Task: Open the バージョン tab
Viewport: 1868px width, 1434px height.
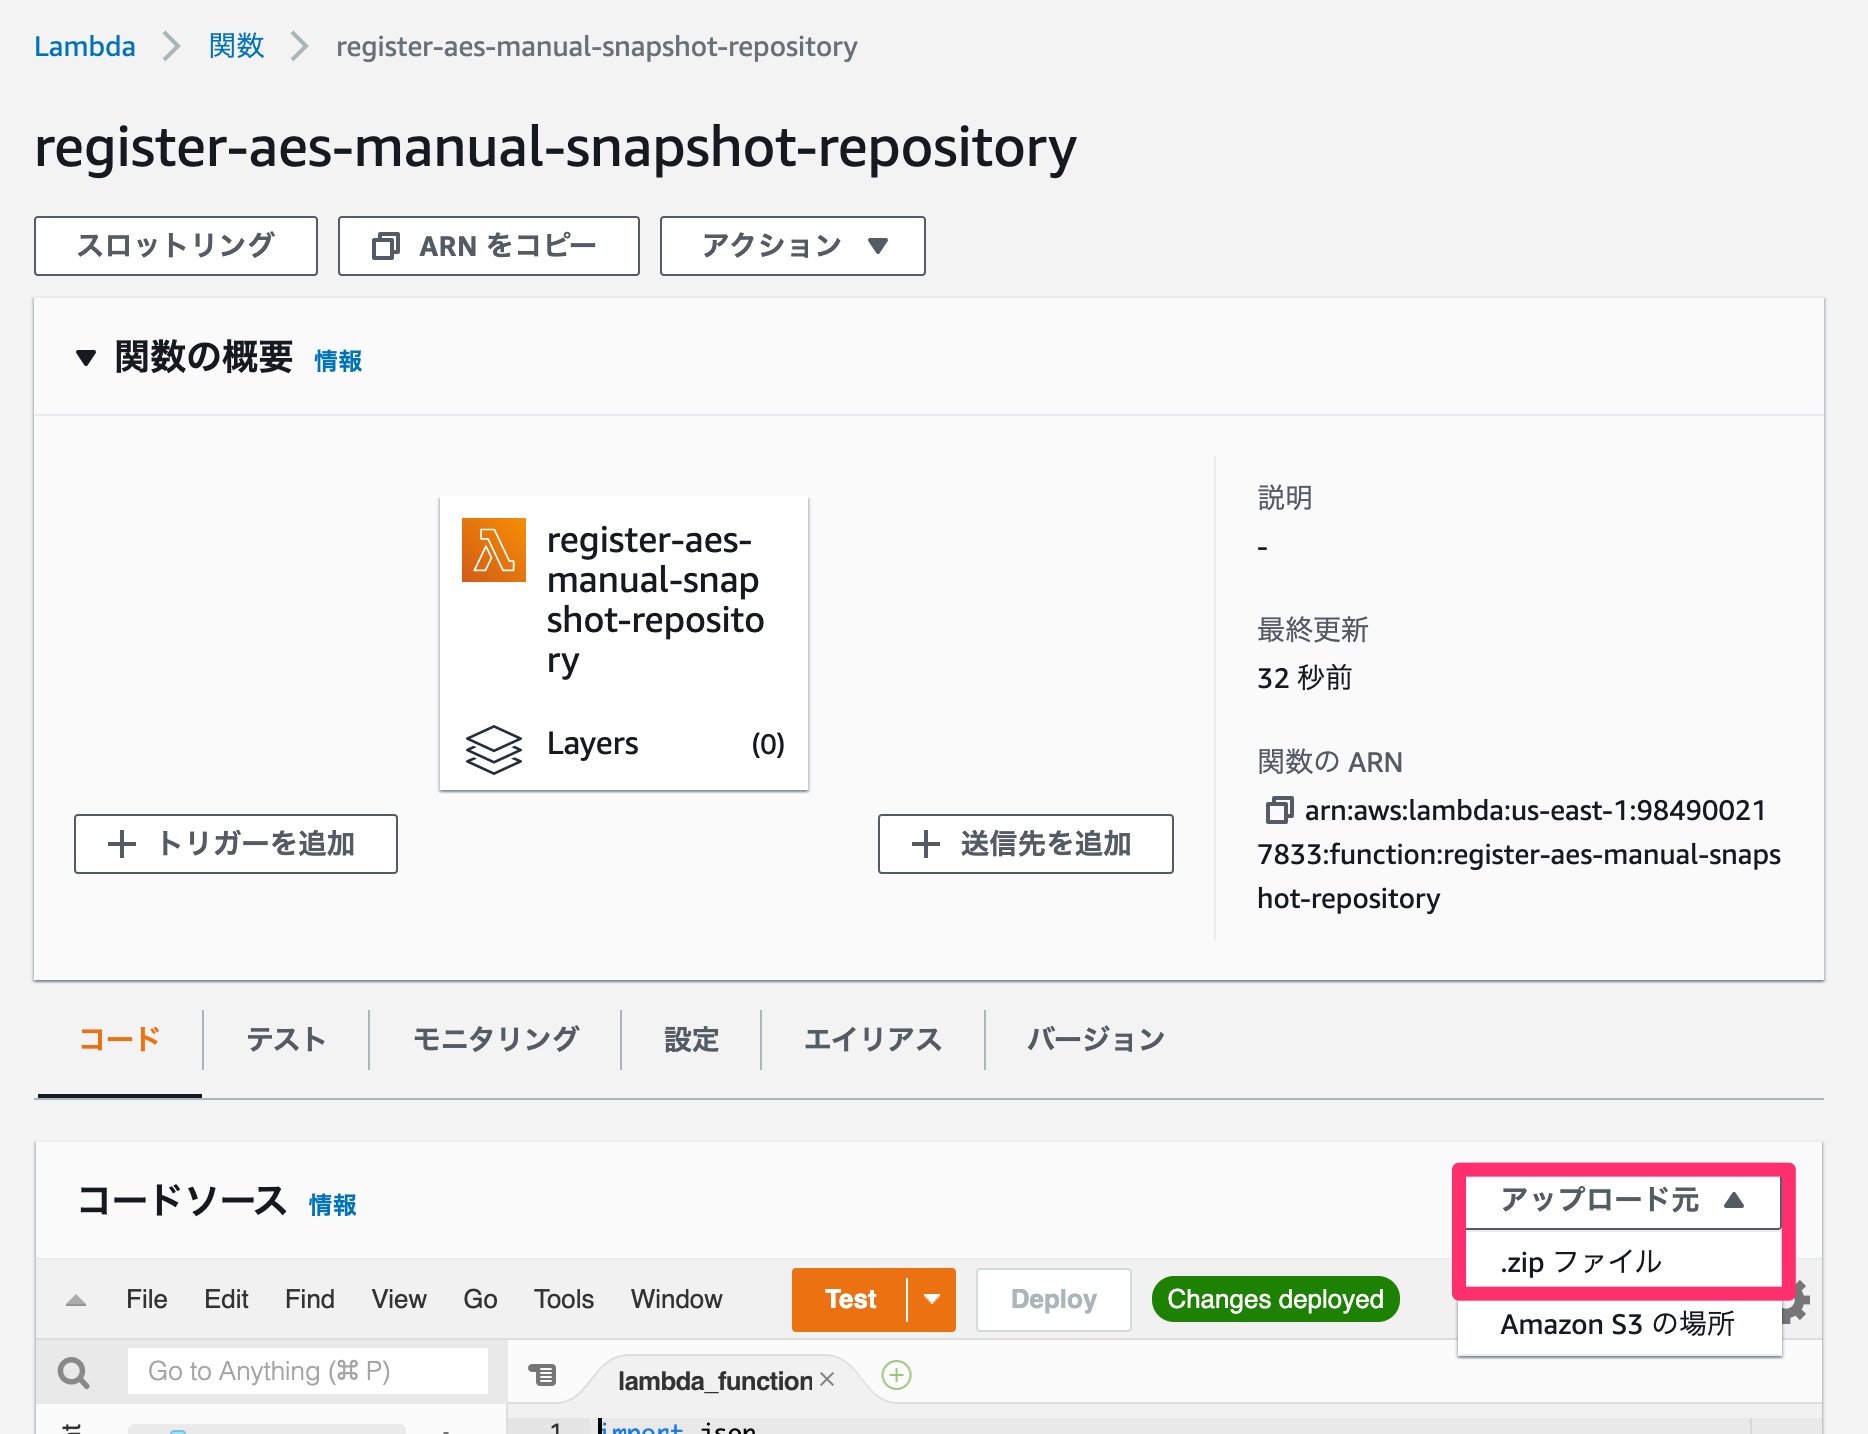Action: [x=1096, y=1040]
